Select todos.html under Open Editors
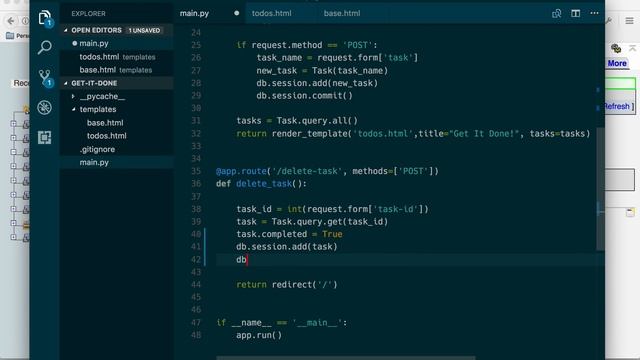 coord(99,57)
